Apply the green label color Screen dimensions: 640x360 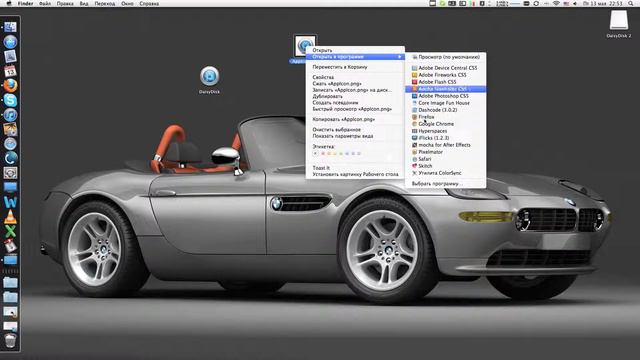pos(341,153)
